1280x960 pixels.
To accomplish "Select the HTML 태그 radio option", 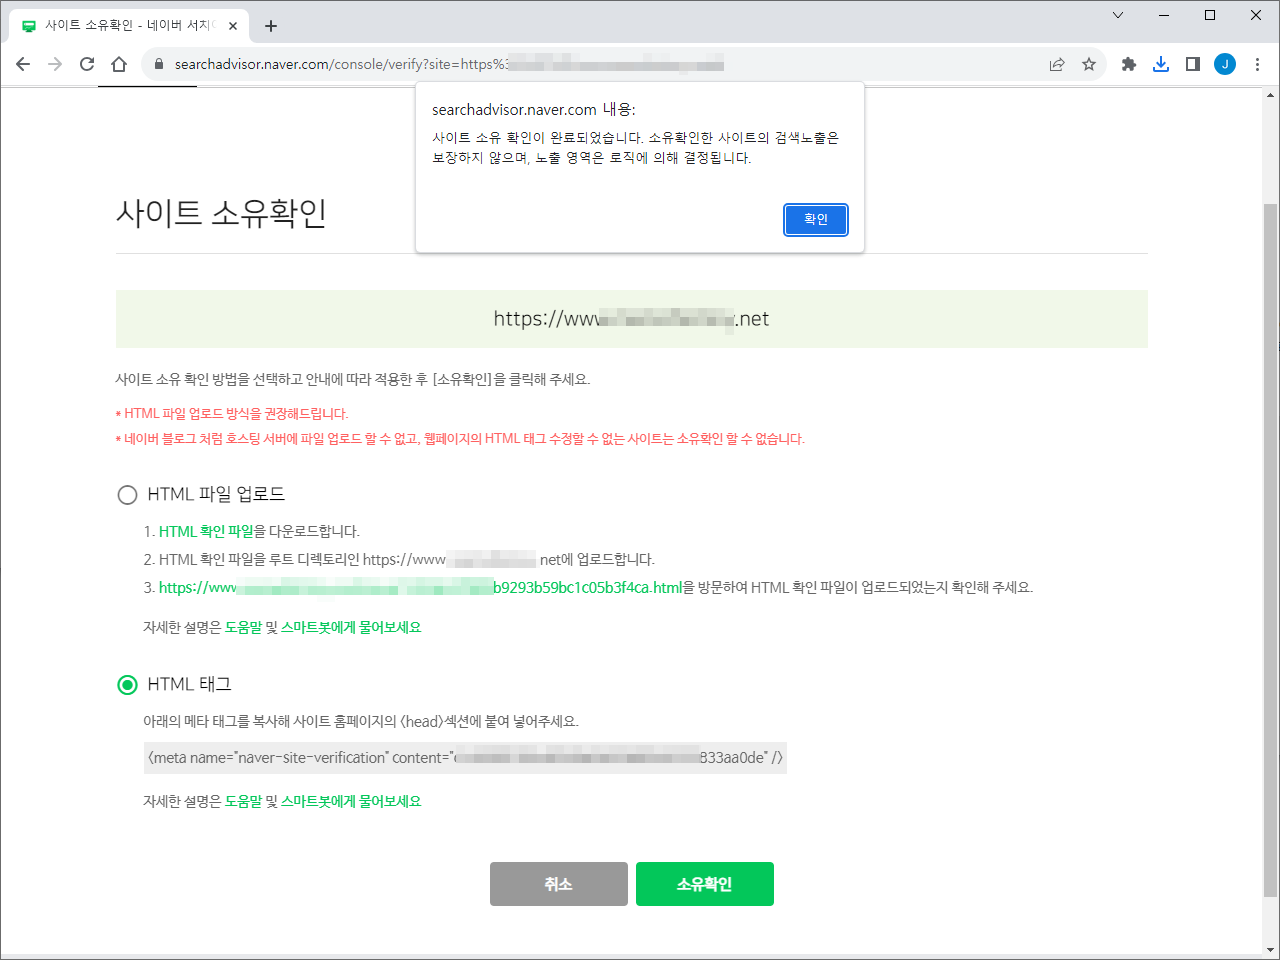I will pyautogui.click(x=127, y=684).
